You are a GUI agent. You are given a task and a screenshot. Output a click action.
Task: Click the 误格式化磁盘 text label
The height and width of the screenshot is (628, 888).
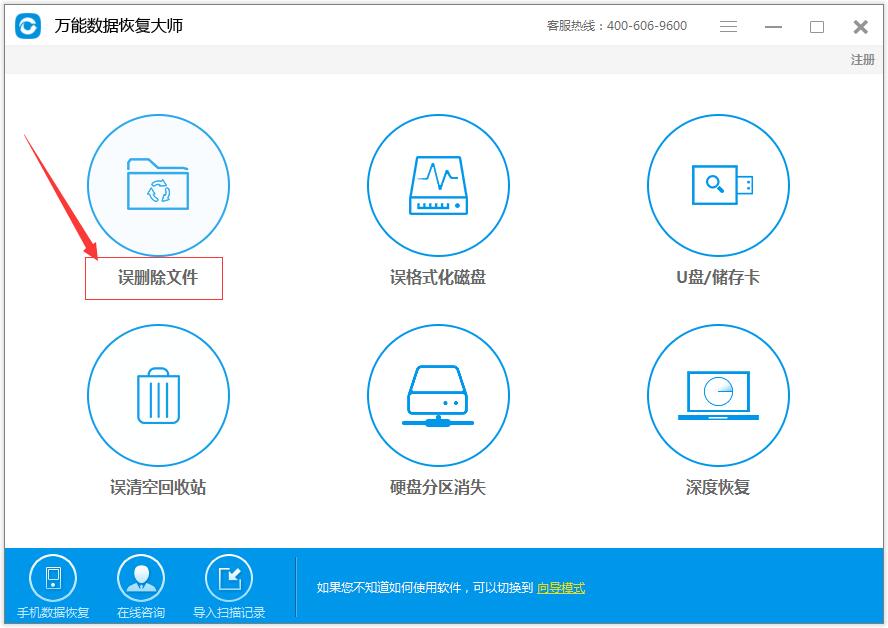438,278
